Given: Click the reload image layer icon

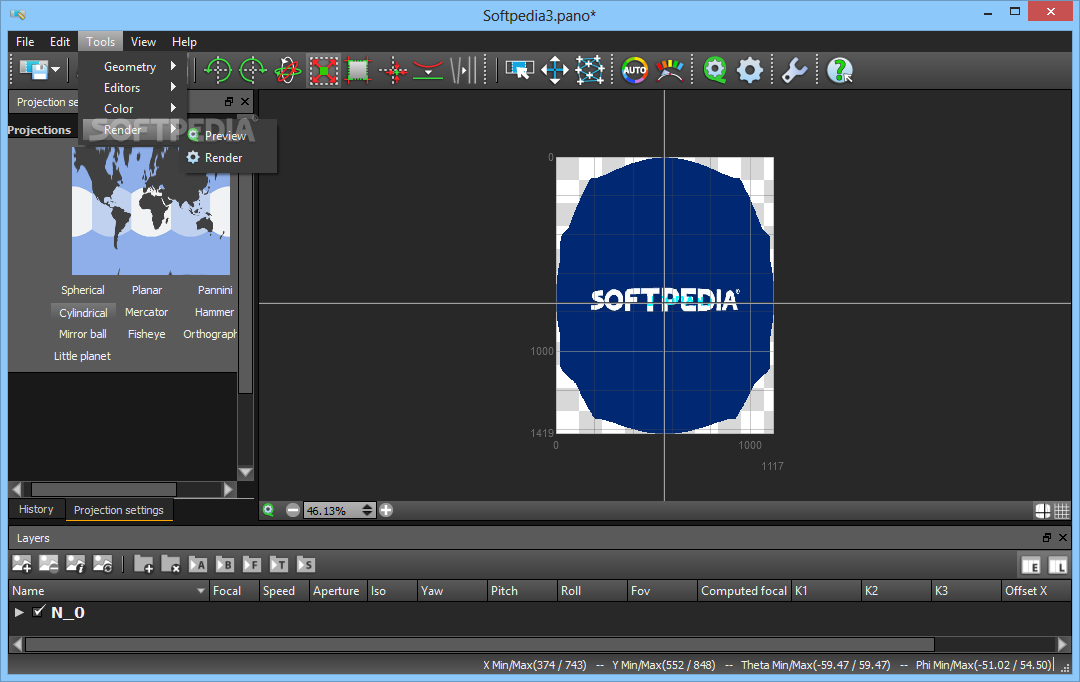Looking at the screenshot, I should point(102,564).
